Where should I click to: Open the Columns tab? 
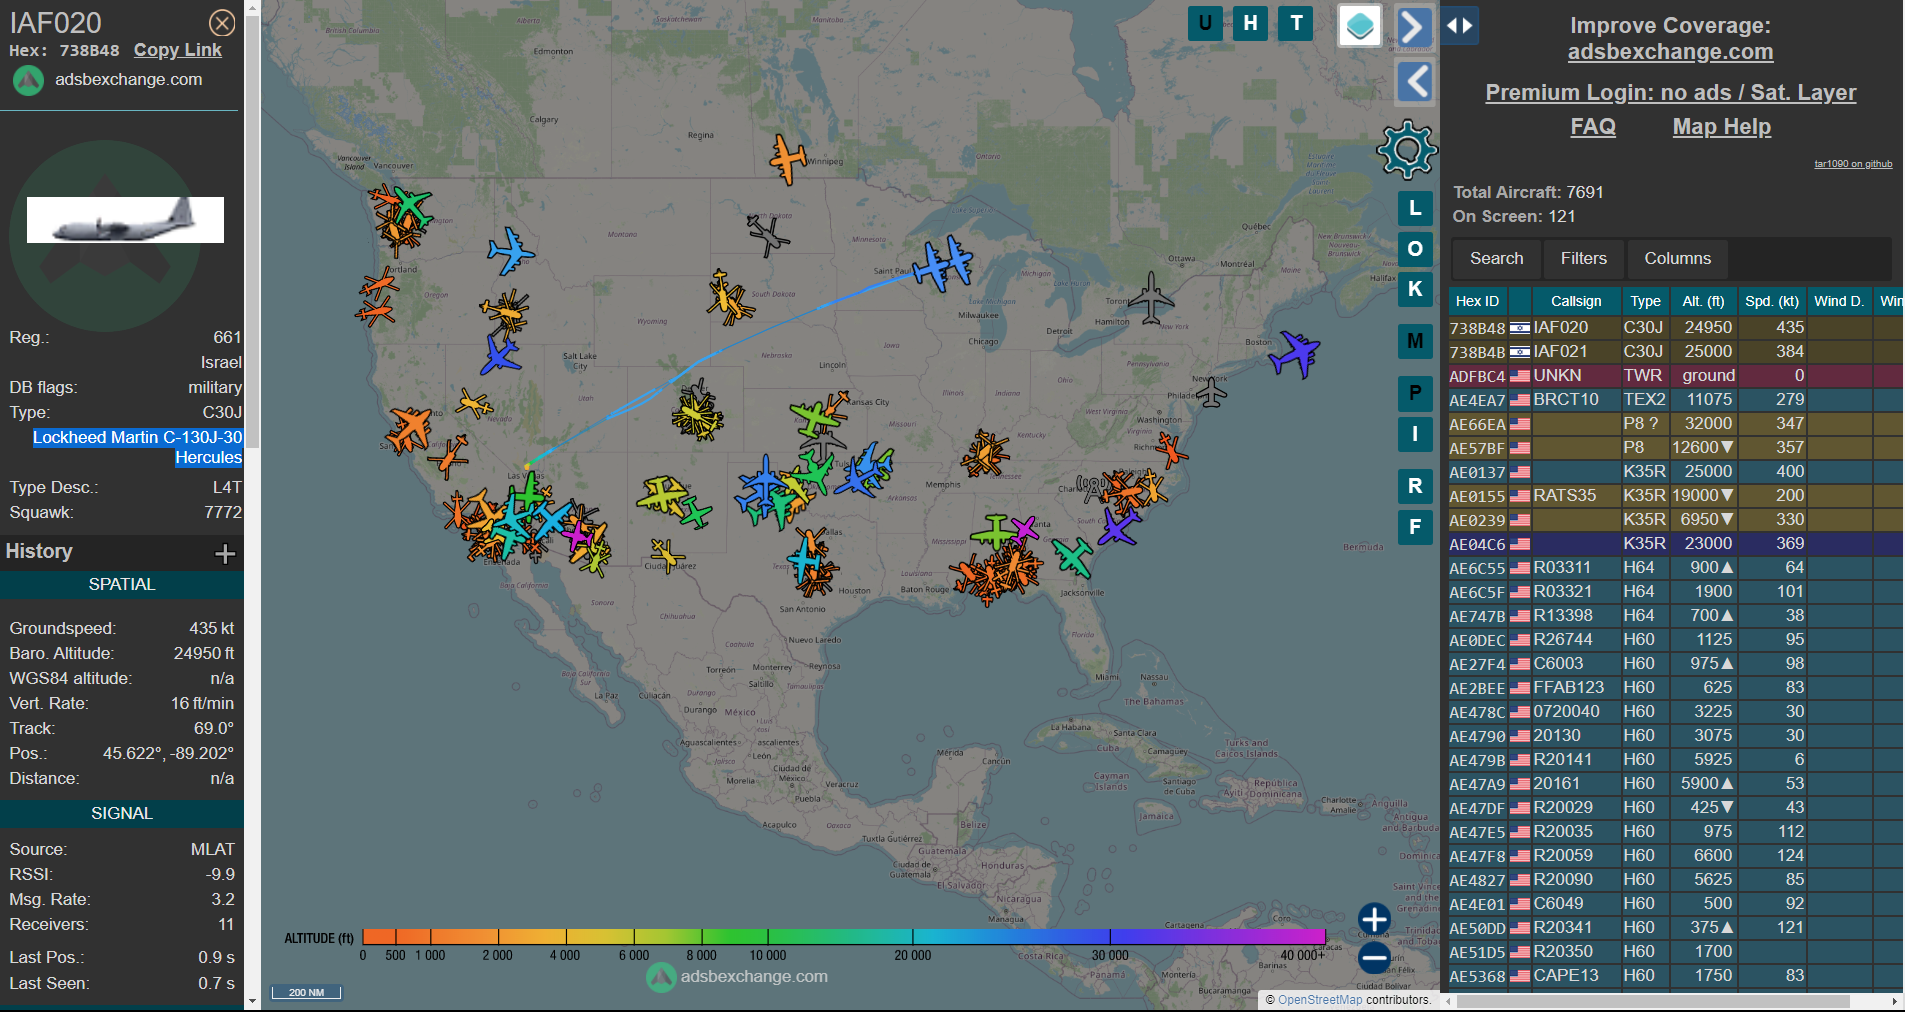pyautogui.click(x=1677, y=258)
